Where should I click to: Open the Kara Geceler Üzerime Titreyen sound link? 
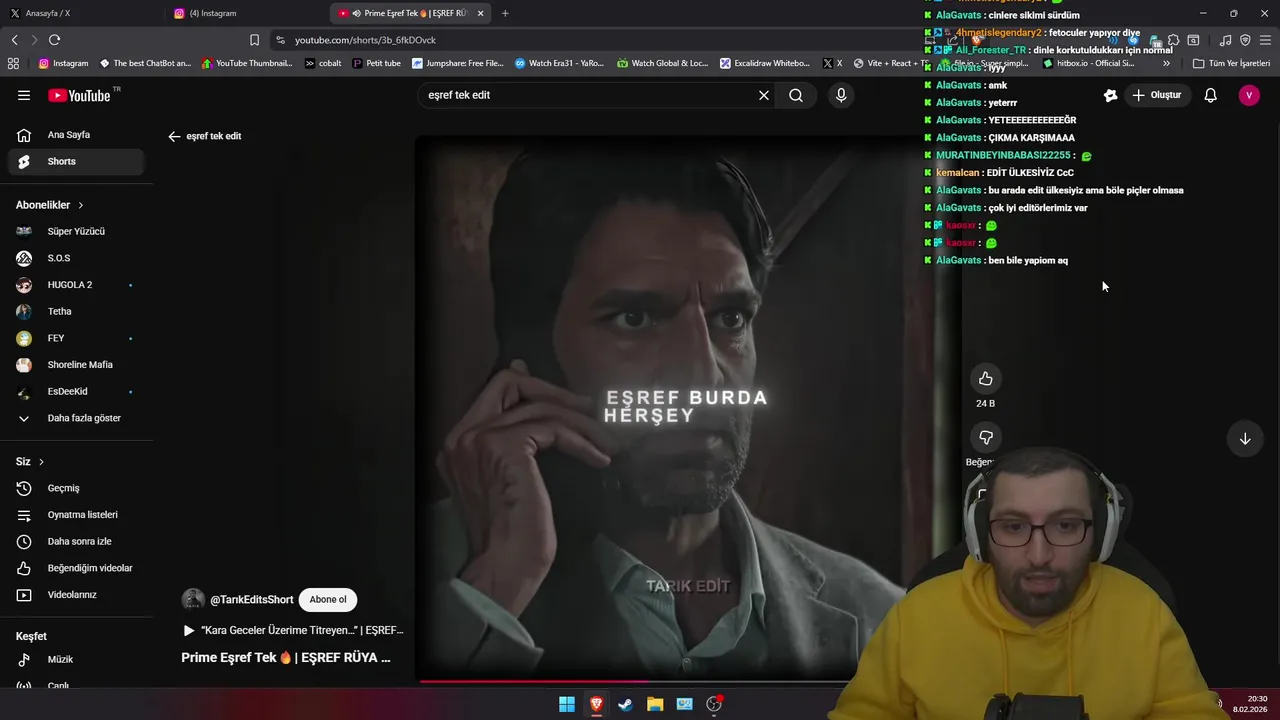click(x=294, y=631)
